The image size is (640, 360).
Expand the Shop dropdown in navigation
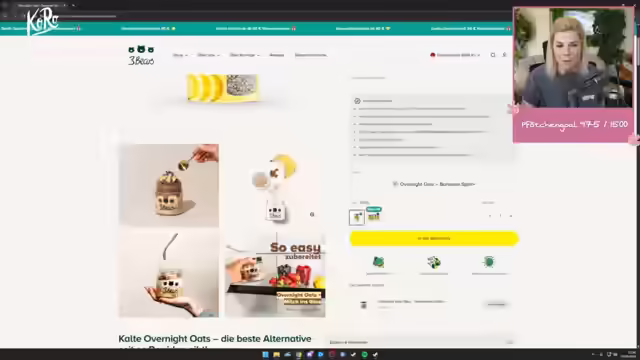[x=180, y=55]
